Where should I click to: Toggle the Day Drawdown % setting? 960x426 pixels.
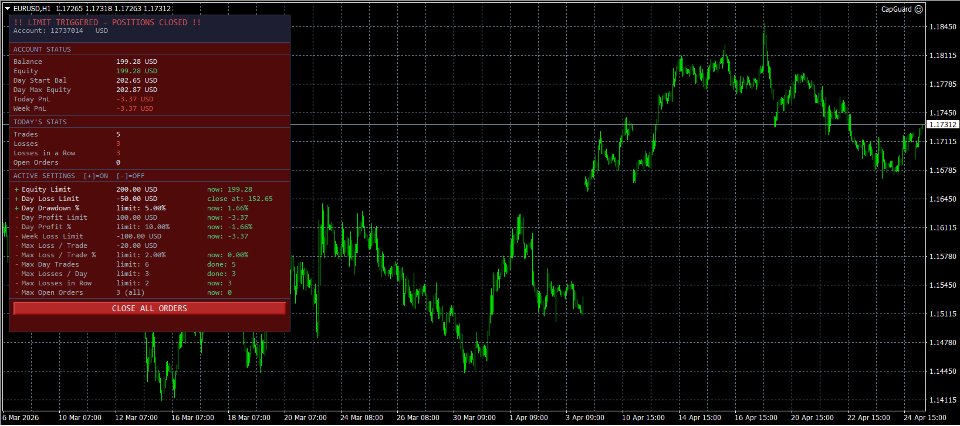coord(17,208)
